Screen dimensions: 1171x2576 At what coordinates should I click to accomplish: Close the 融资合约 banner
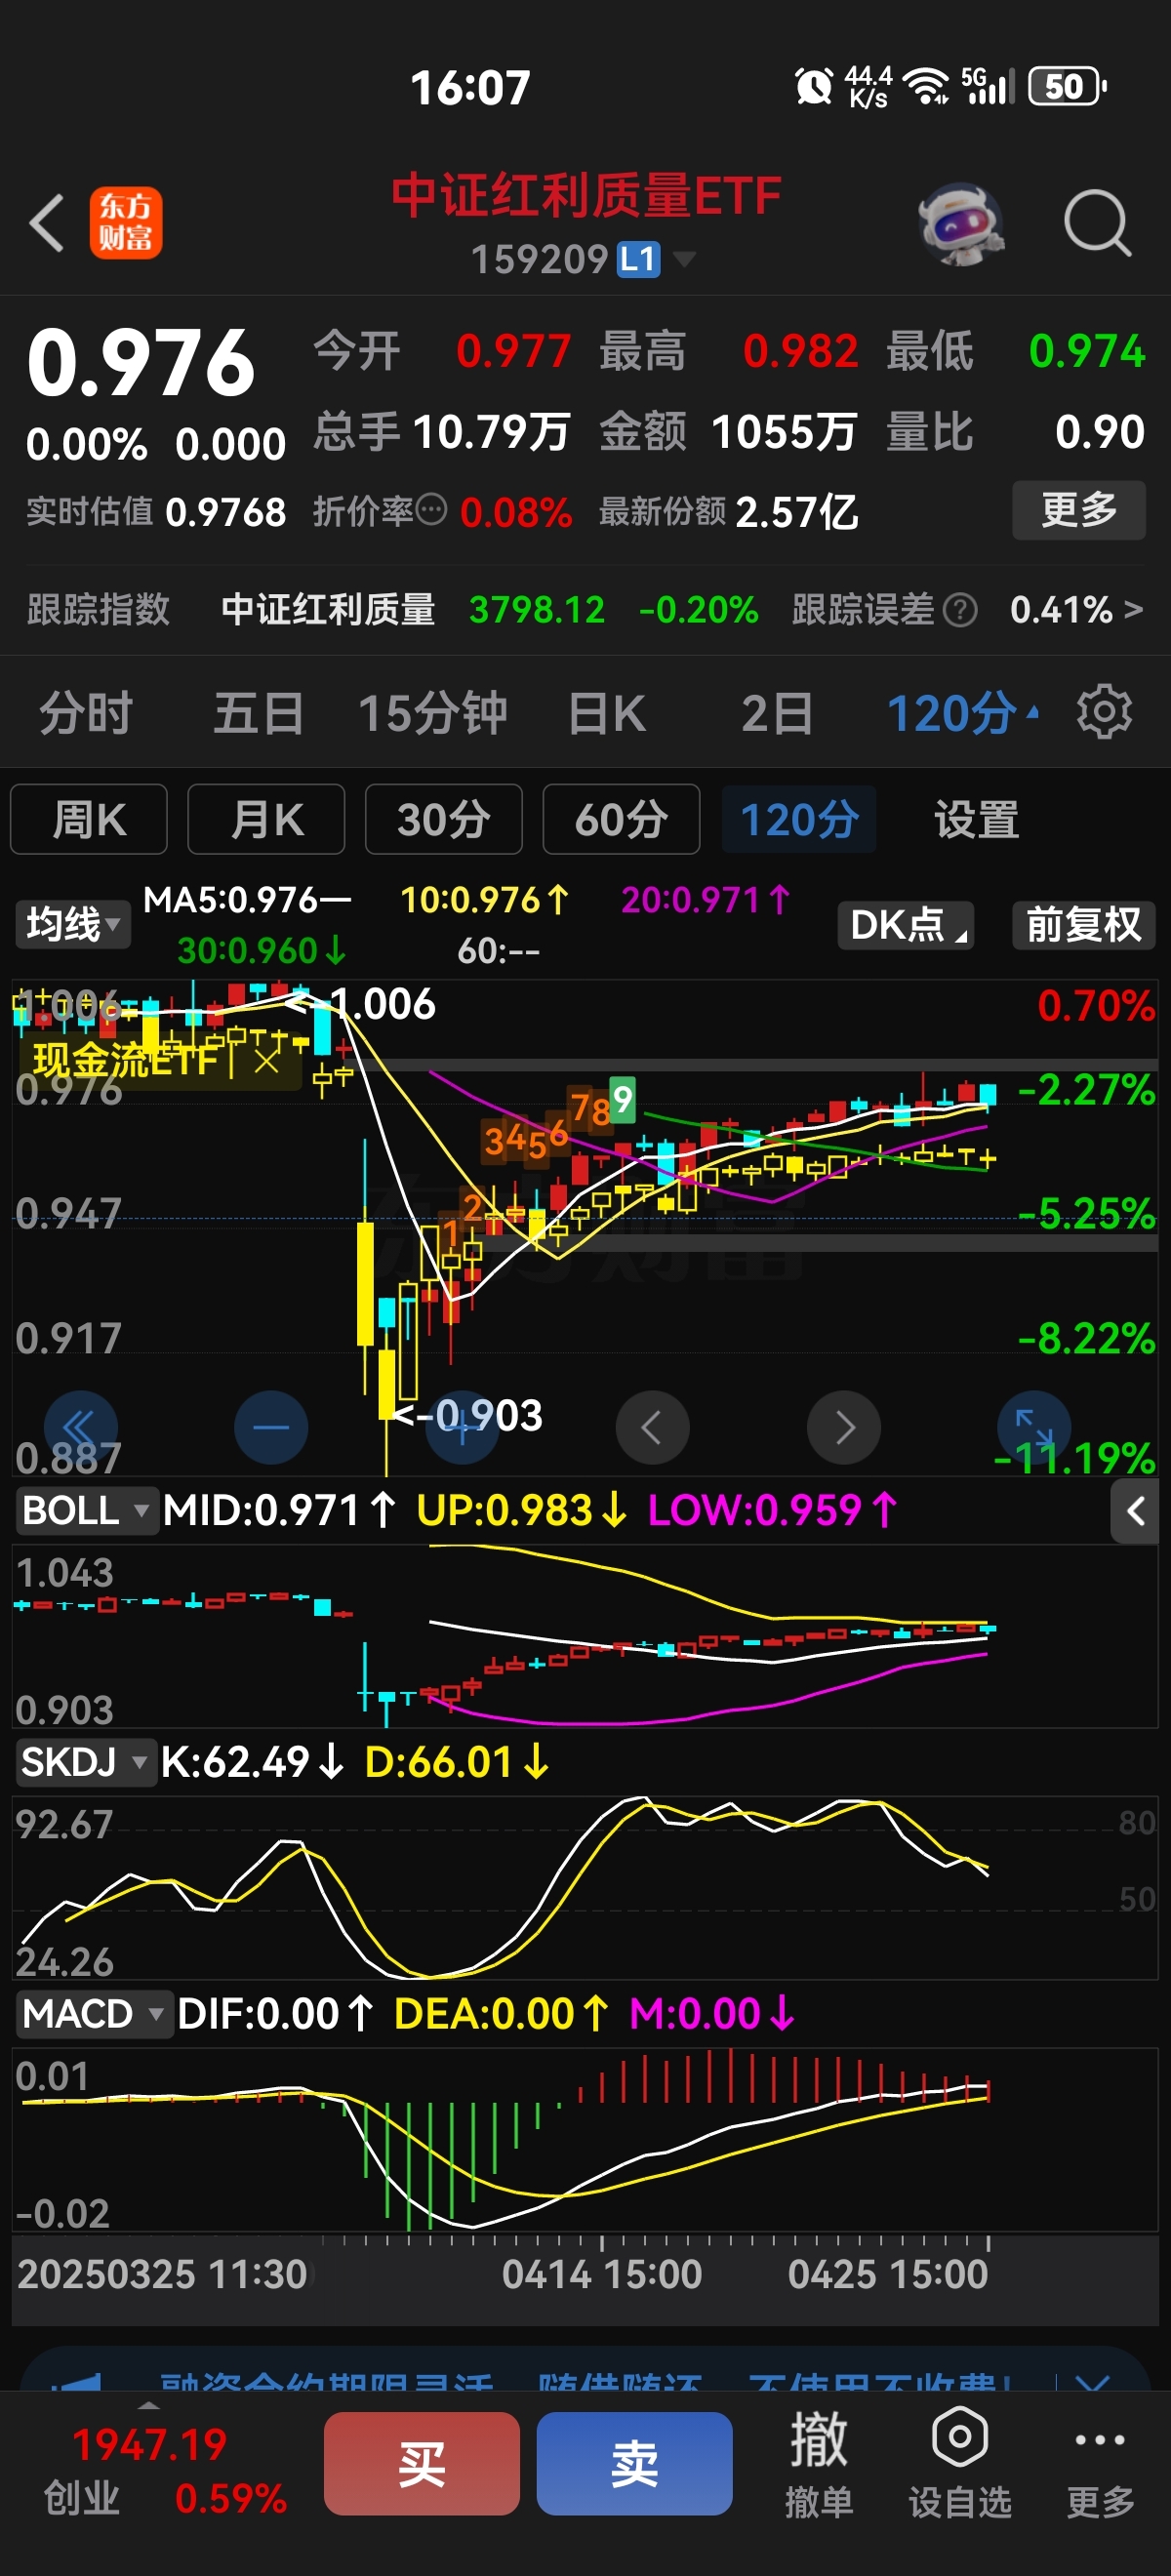point(1092,2382)
